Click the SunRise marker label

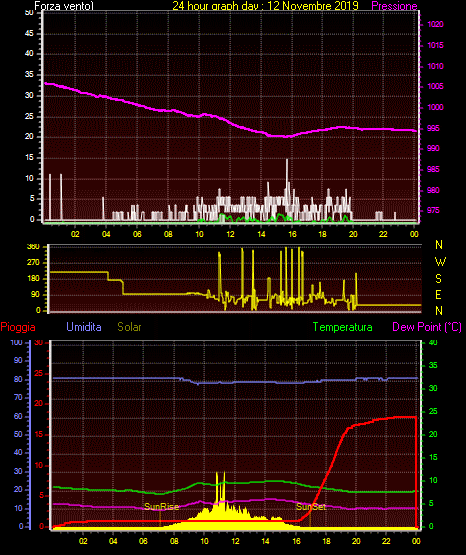click(x=161, y=507)
